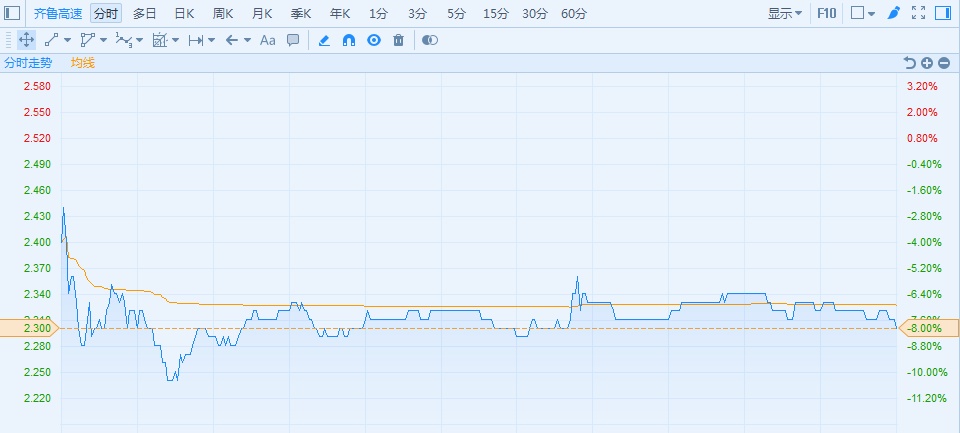The image size is (960, 433).
Task: Switch to the 日K daily chart tab
Action: point(184,13)
